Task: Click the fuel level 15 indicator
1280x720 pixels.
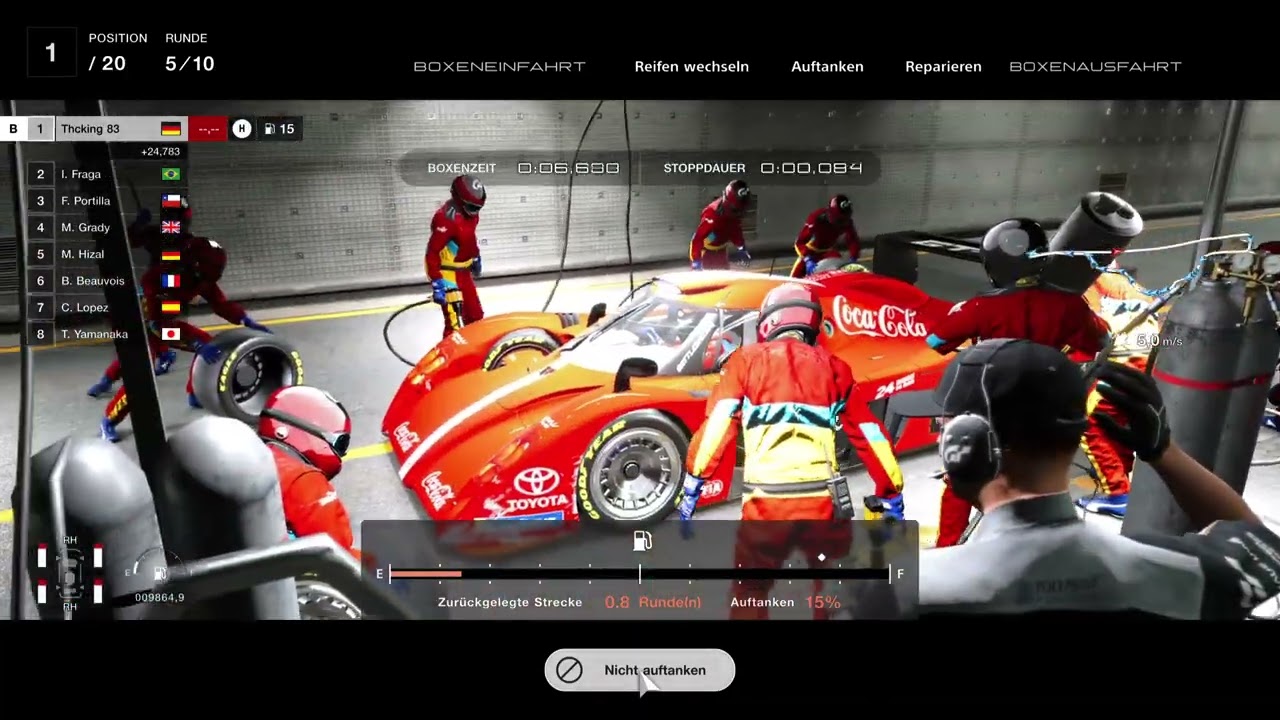Action: [279, 128]
